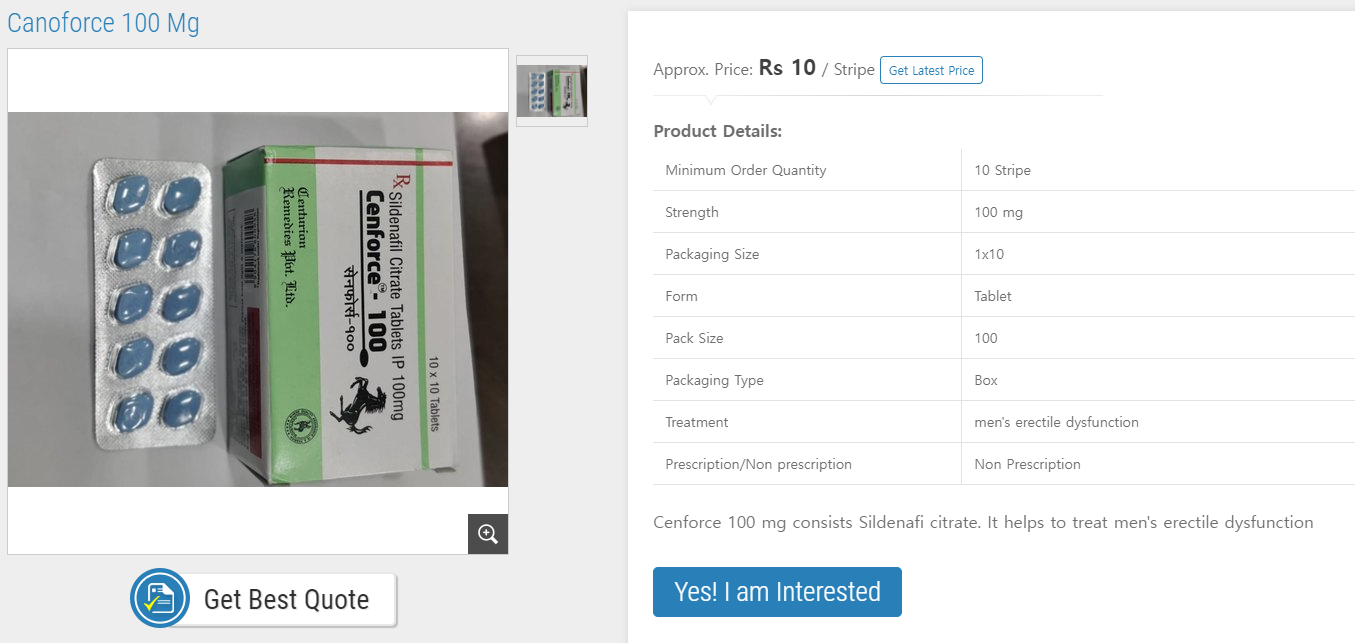Viewport: 1355px width, 643px height.
Task: Click the Product Details heading
Action: coord(717,131)
